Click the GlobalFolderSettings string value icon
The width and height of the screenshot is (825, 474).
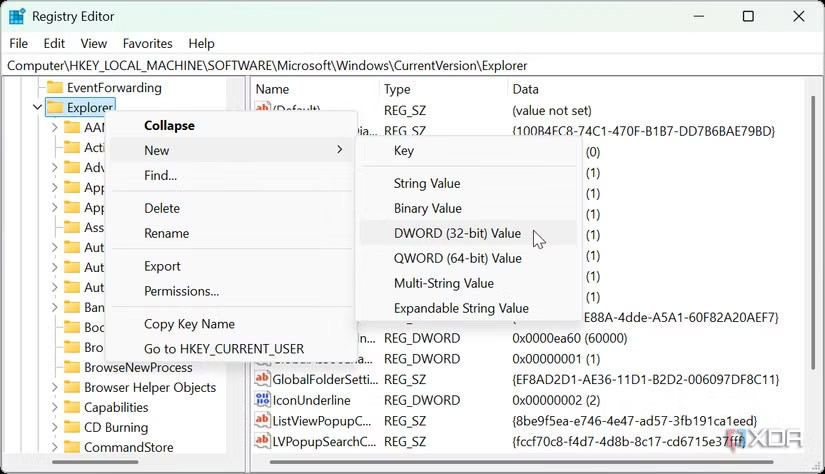[x=263, y=379]
